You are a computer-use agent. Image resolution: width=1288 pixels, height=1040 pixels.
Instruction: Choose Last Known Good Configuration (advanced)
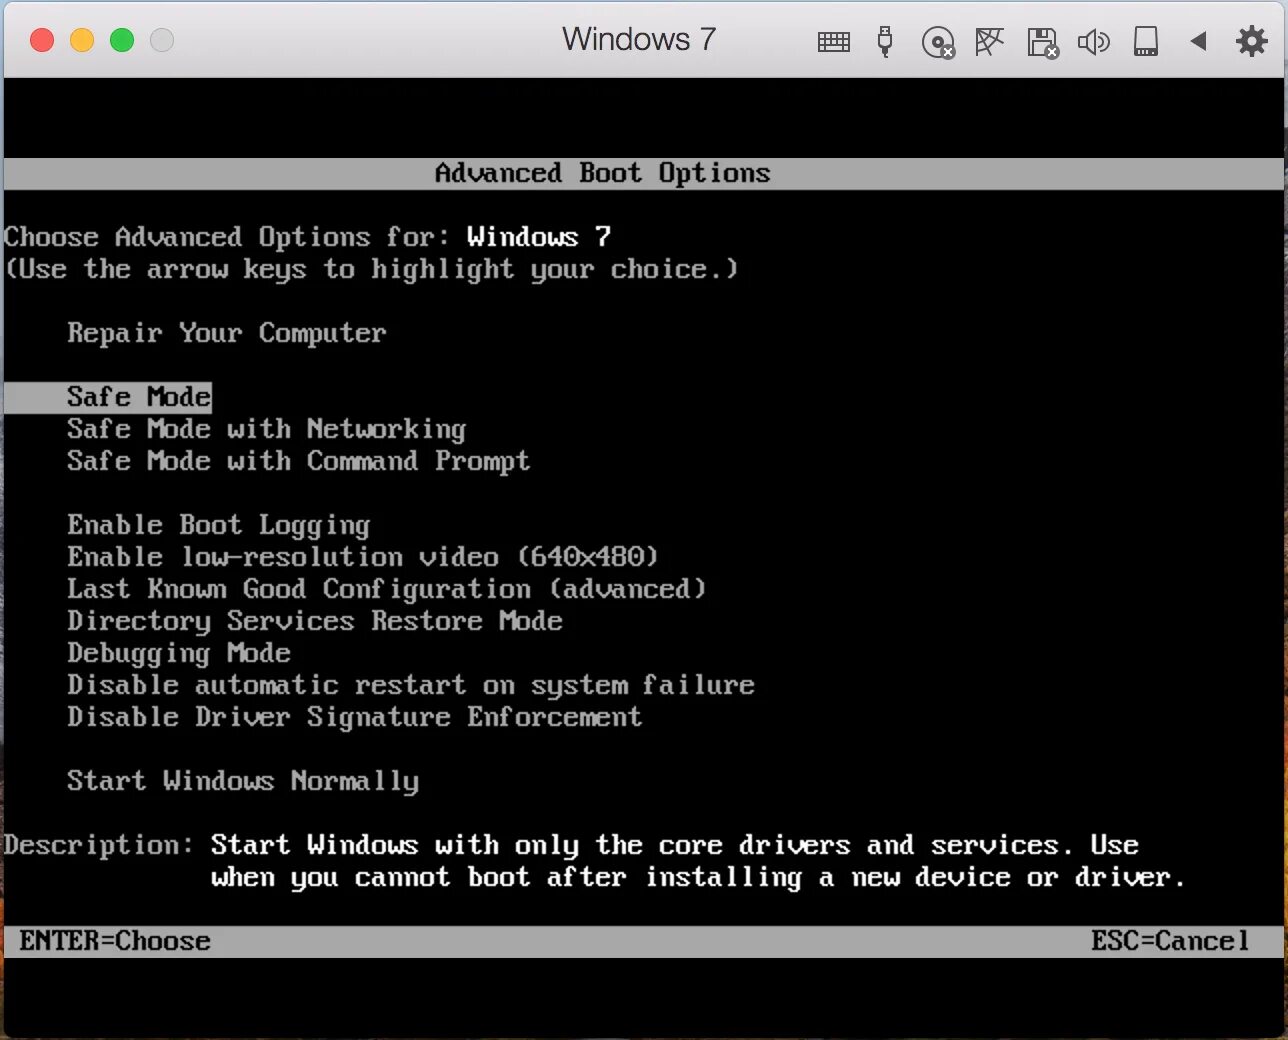387,589
